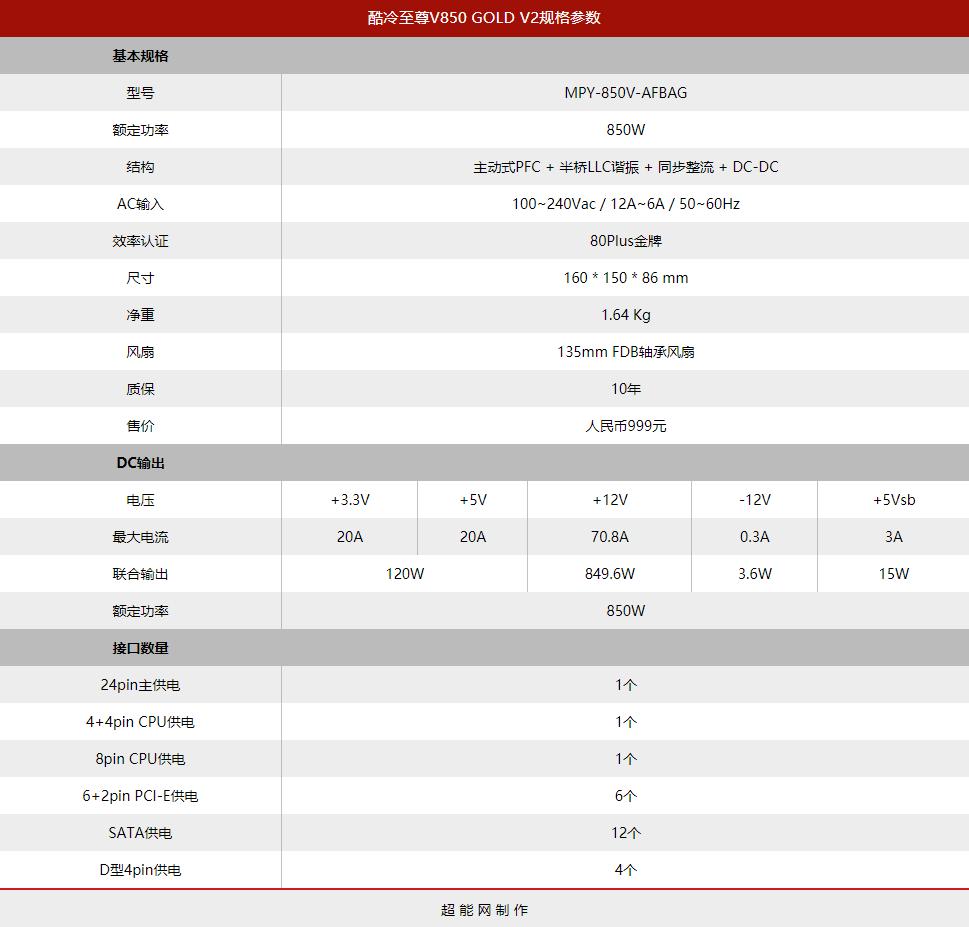The height and width of the screenshot is (927, 969).
Task: Click the model value MPY-850V-AFBAG
Action: pos(625,93)
